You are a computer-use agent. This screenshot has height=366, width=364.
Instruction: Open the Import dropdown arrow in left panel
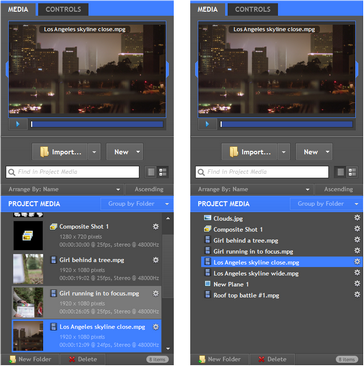(x=94, y=152)
